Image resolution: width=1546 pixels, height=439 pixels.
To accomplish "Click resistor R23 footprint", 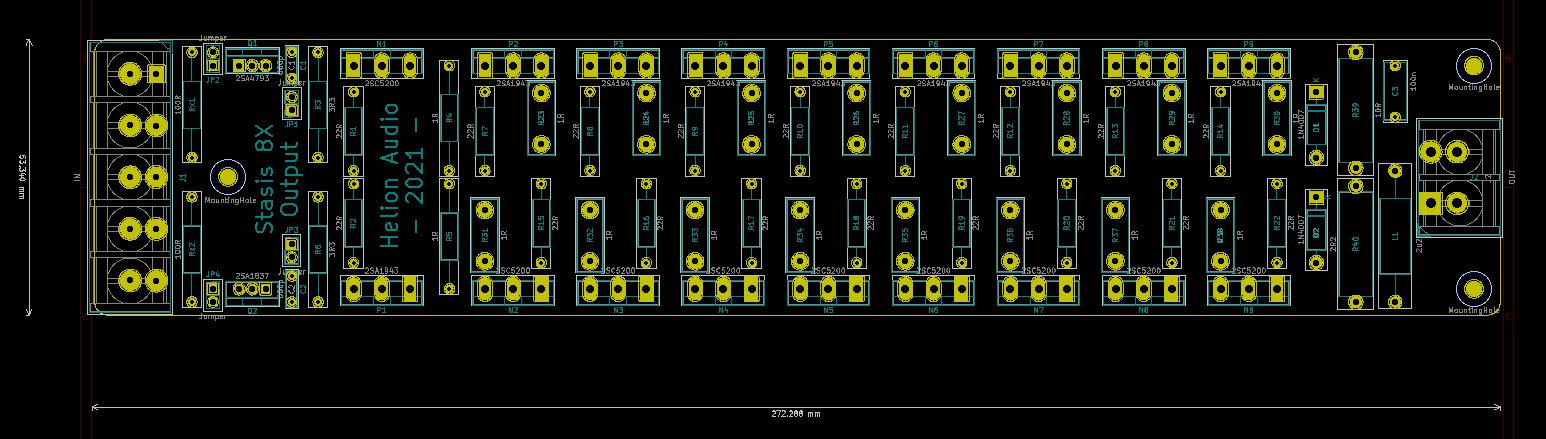I will pos(541,117).
